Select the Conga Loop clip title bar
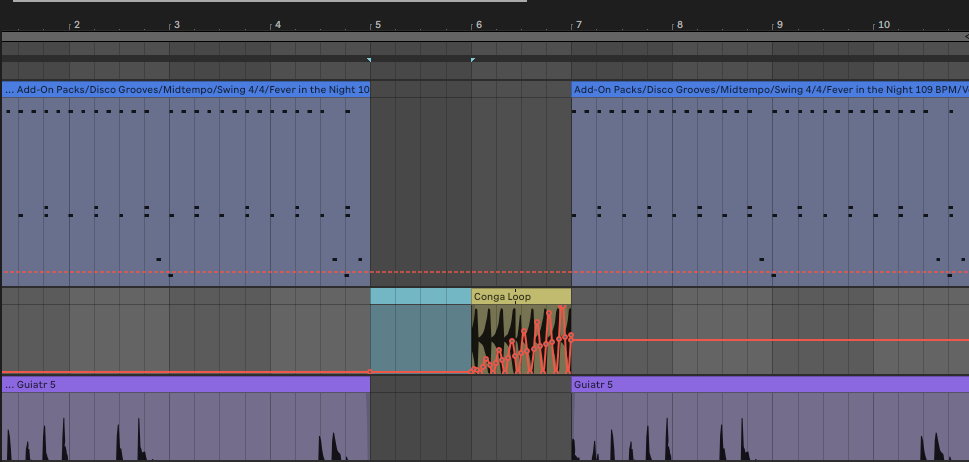The image size is (969, 462). [520, 296]
